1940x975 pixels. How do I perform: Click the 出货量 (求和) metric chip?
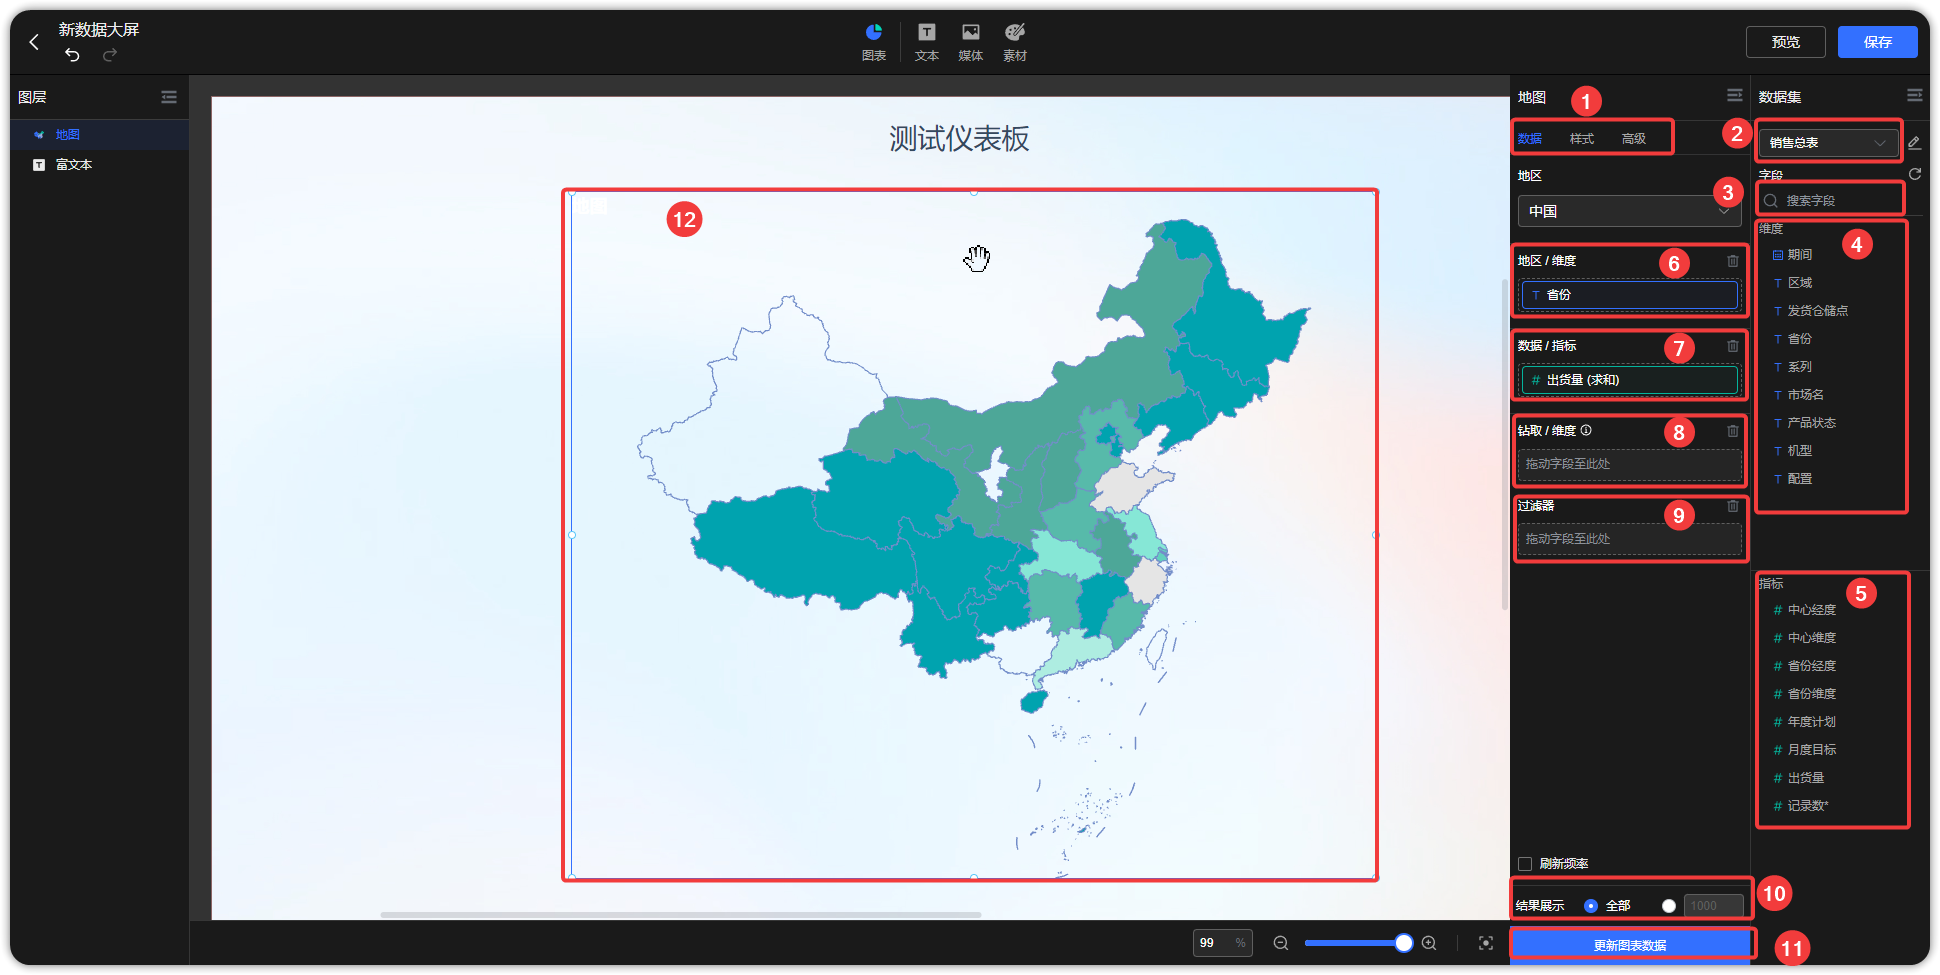(x=1630, y=380)
